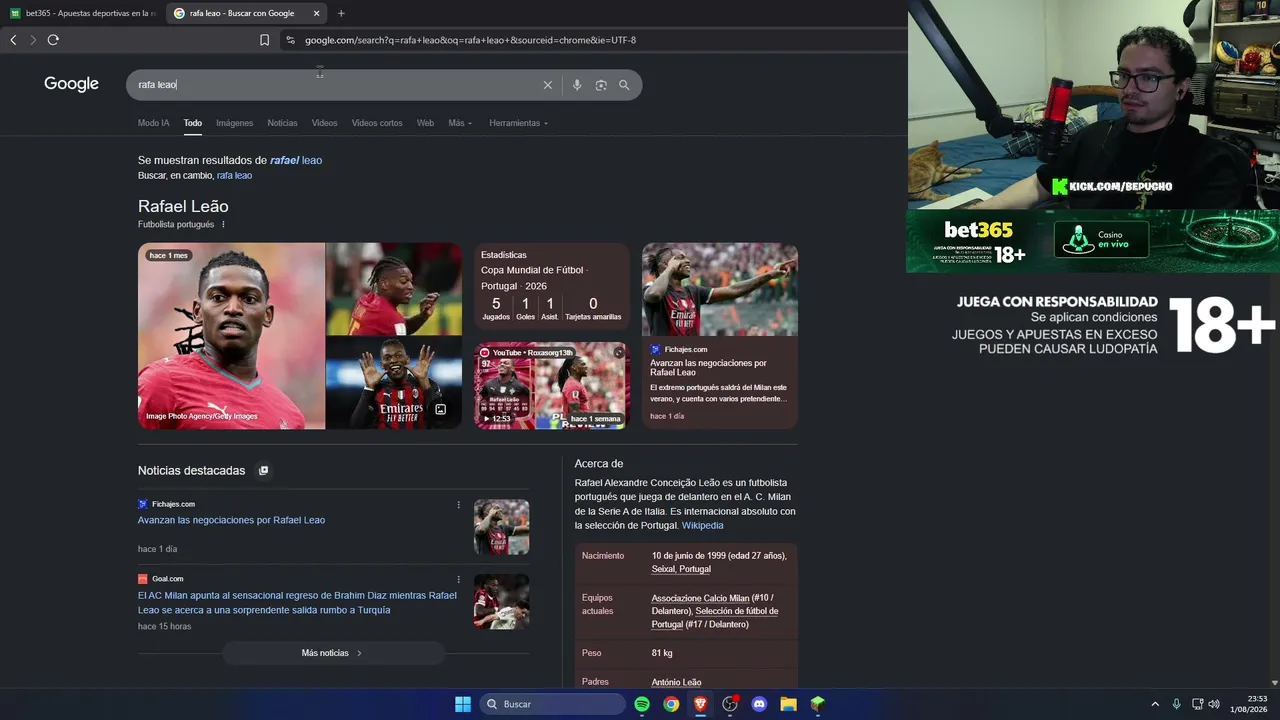Expand the Más search filter dropdown

(460, 123)
